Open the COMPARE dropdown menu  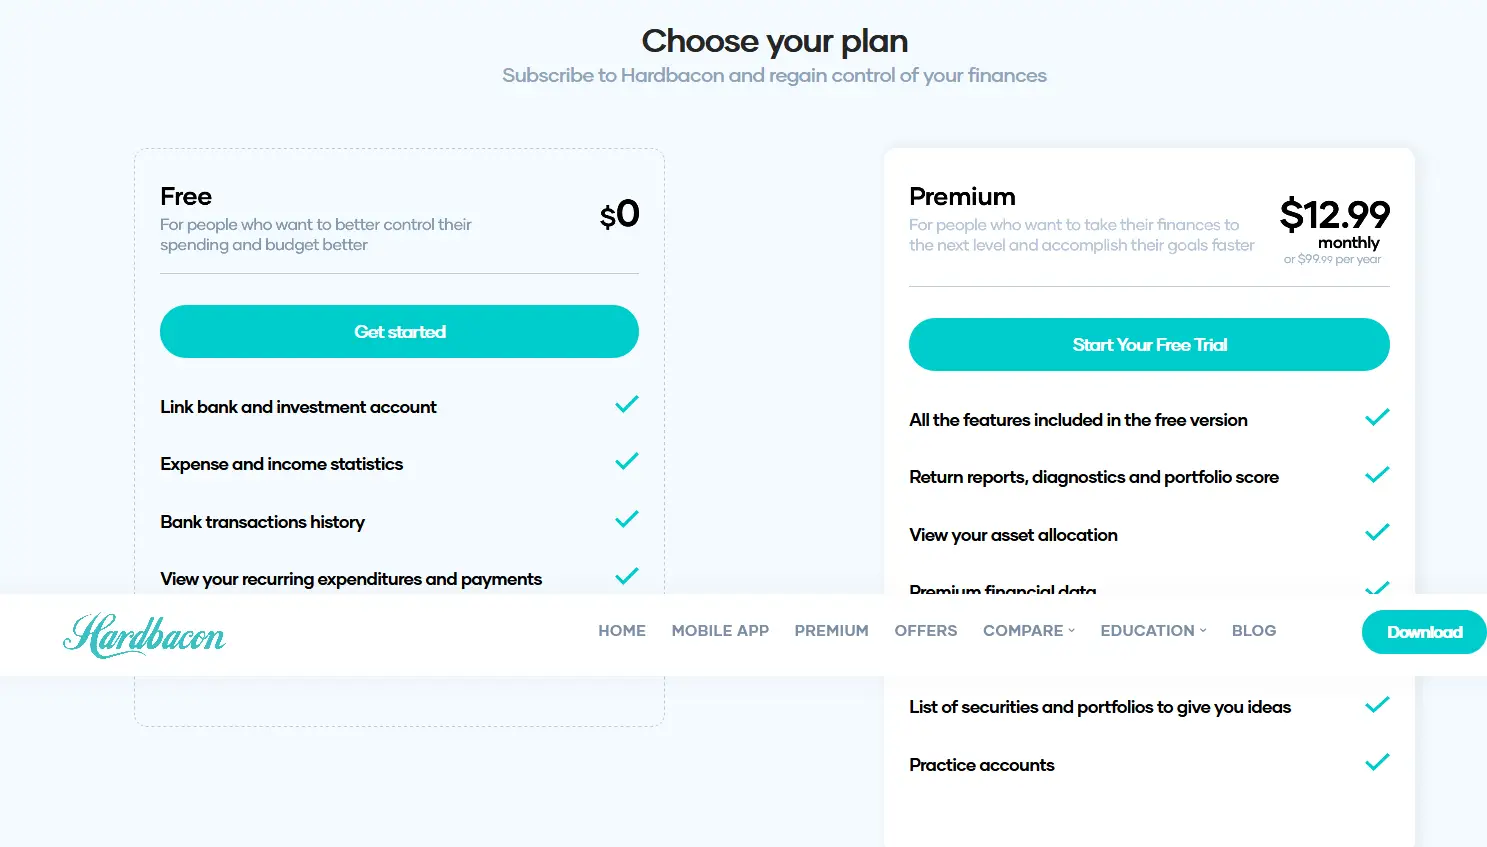[x=1028, y=630]
